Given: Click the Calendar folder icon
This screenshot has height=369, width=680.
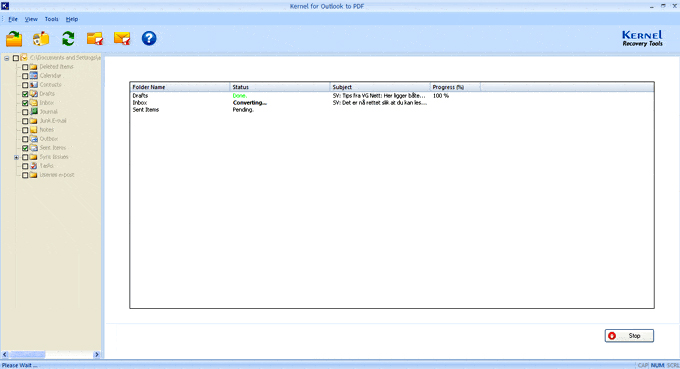Looking at the screenshot, I should (x=33, y=76).
